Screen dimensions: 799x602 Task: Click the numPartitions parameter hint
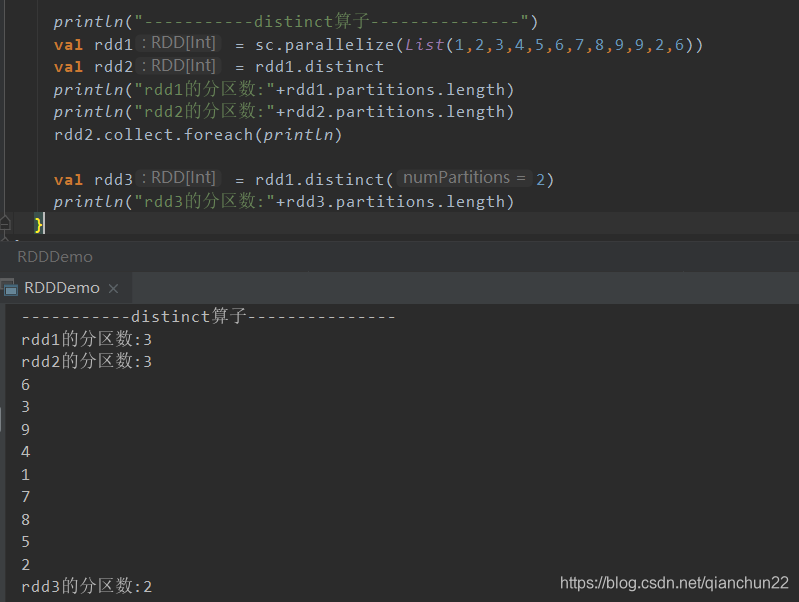click(x=464, y=178)
